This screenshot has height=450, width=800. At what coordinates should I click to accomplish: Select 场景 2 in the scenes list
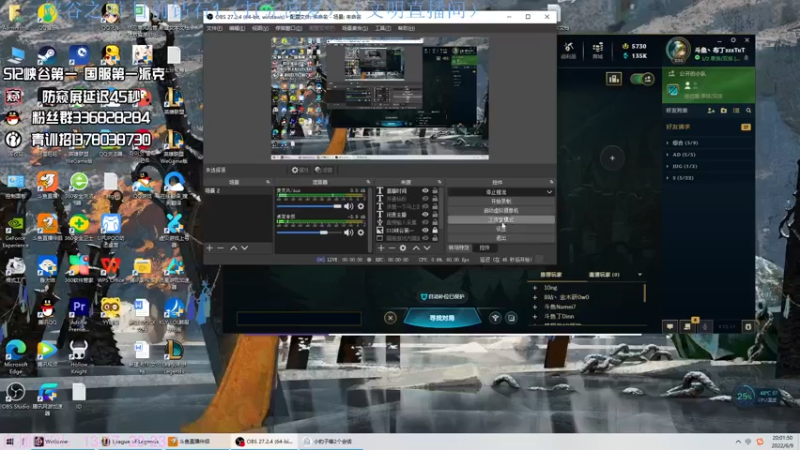point(238,190)
